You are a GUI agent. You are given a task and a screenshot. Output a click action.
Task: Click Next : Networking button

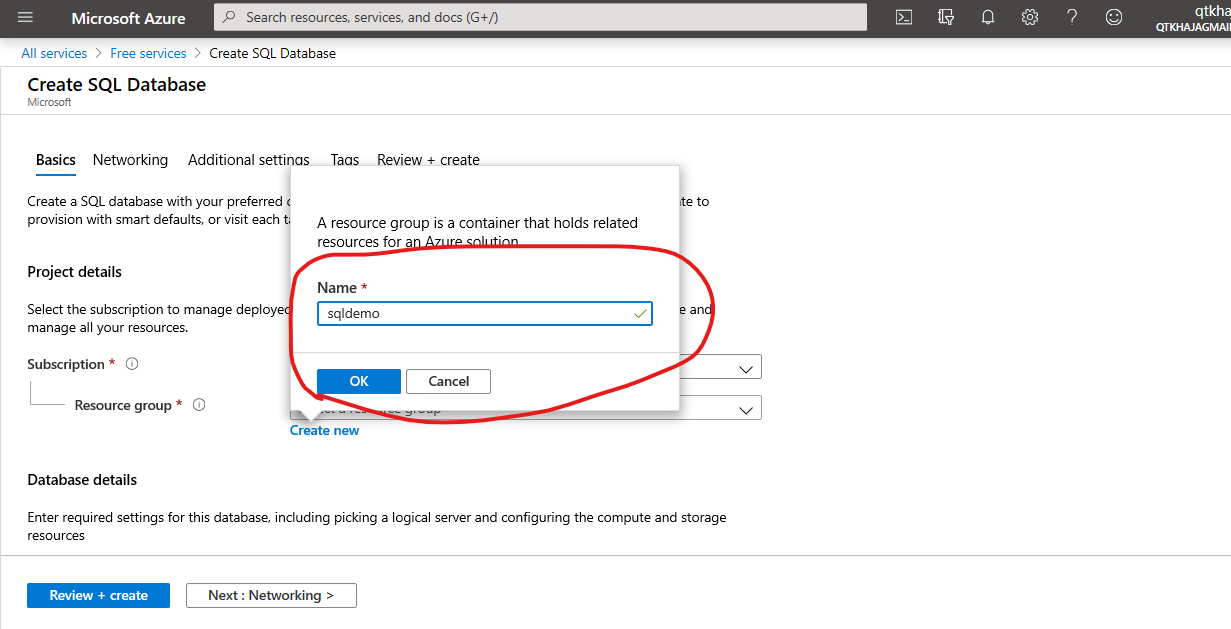[x=271, y=595]
